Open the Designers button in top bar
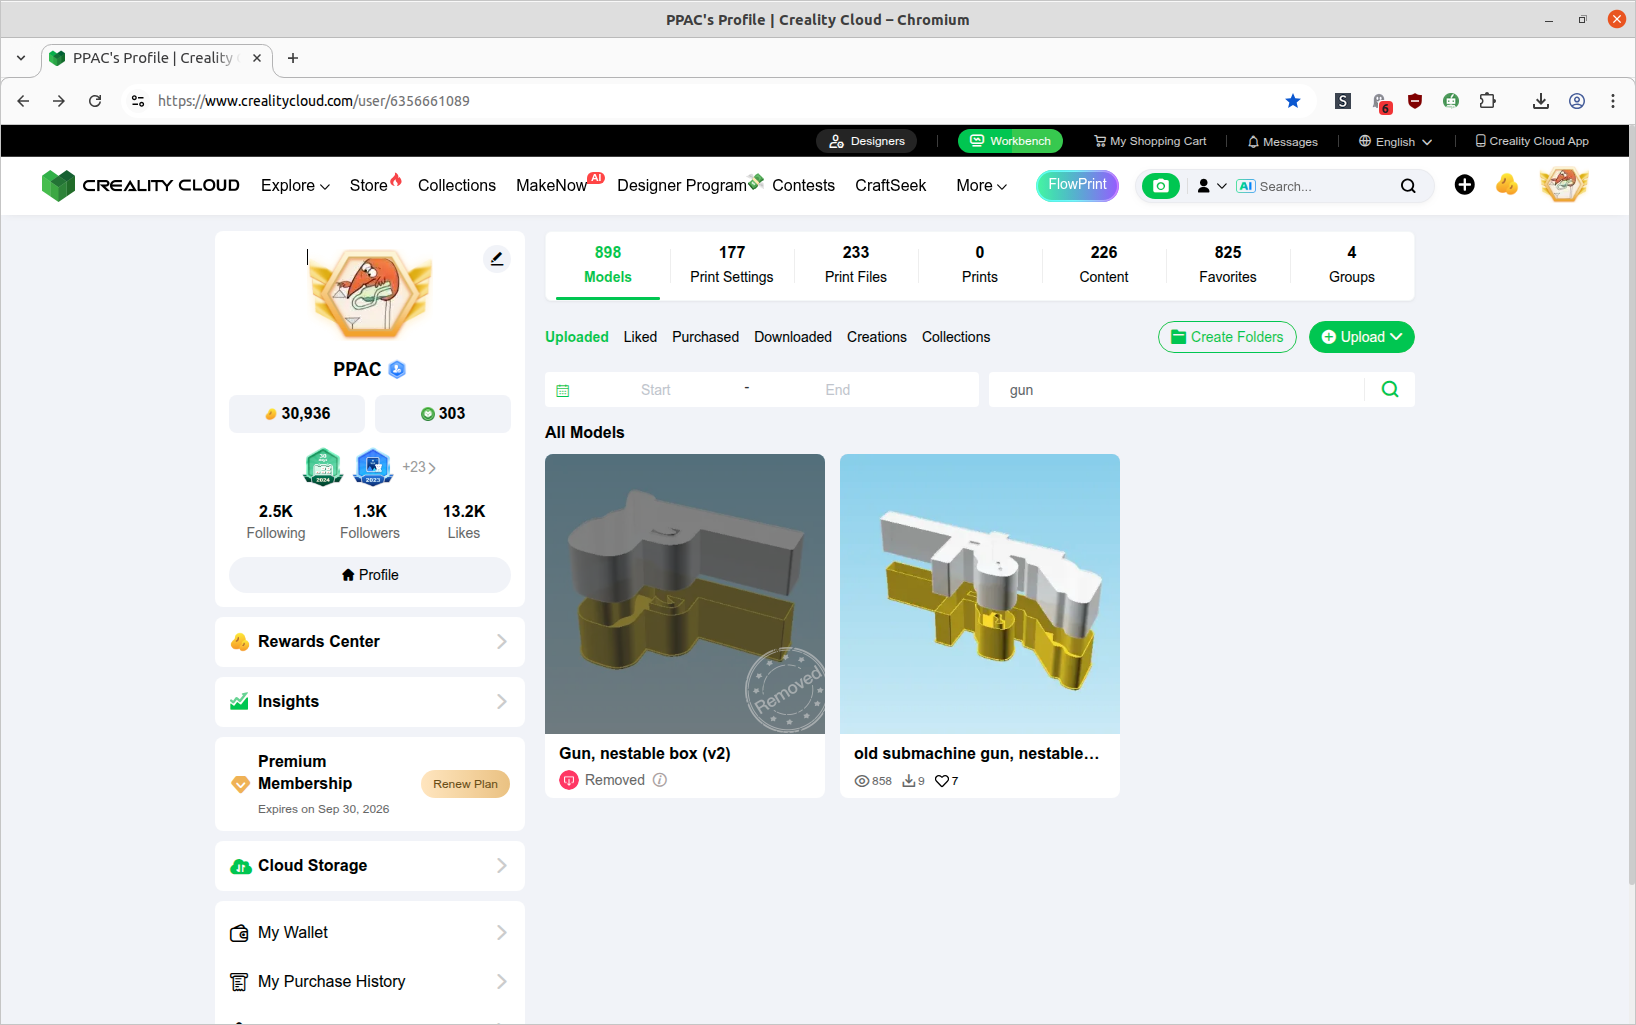Image resolution: width=1636 pixels, height=1025 pixels. coord(866,141)
